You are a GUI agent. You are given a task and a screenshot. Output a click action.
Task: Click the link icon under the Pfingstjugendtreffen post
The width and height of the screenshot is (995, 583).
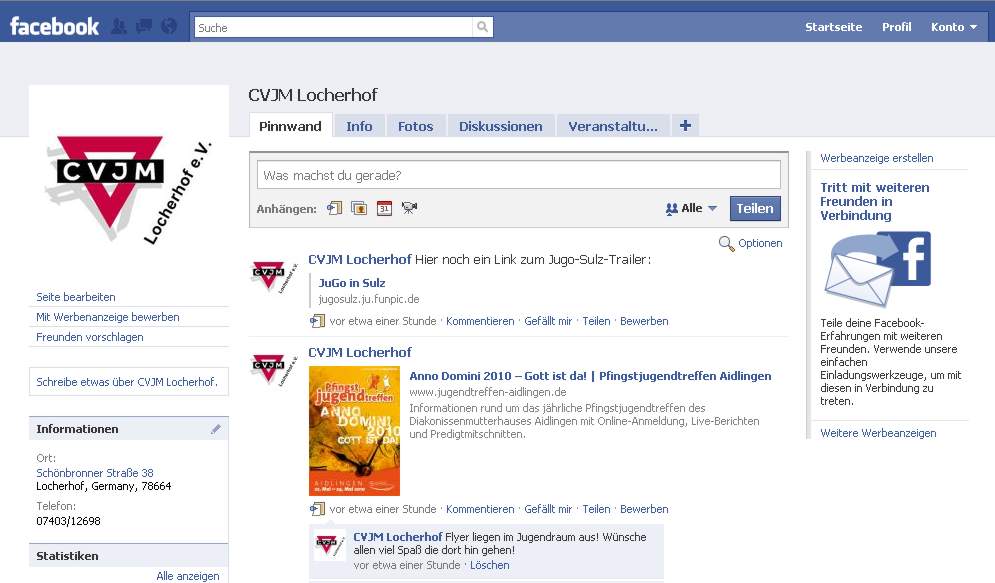[x=317, y=509]
